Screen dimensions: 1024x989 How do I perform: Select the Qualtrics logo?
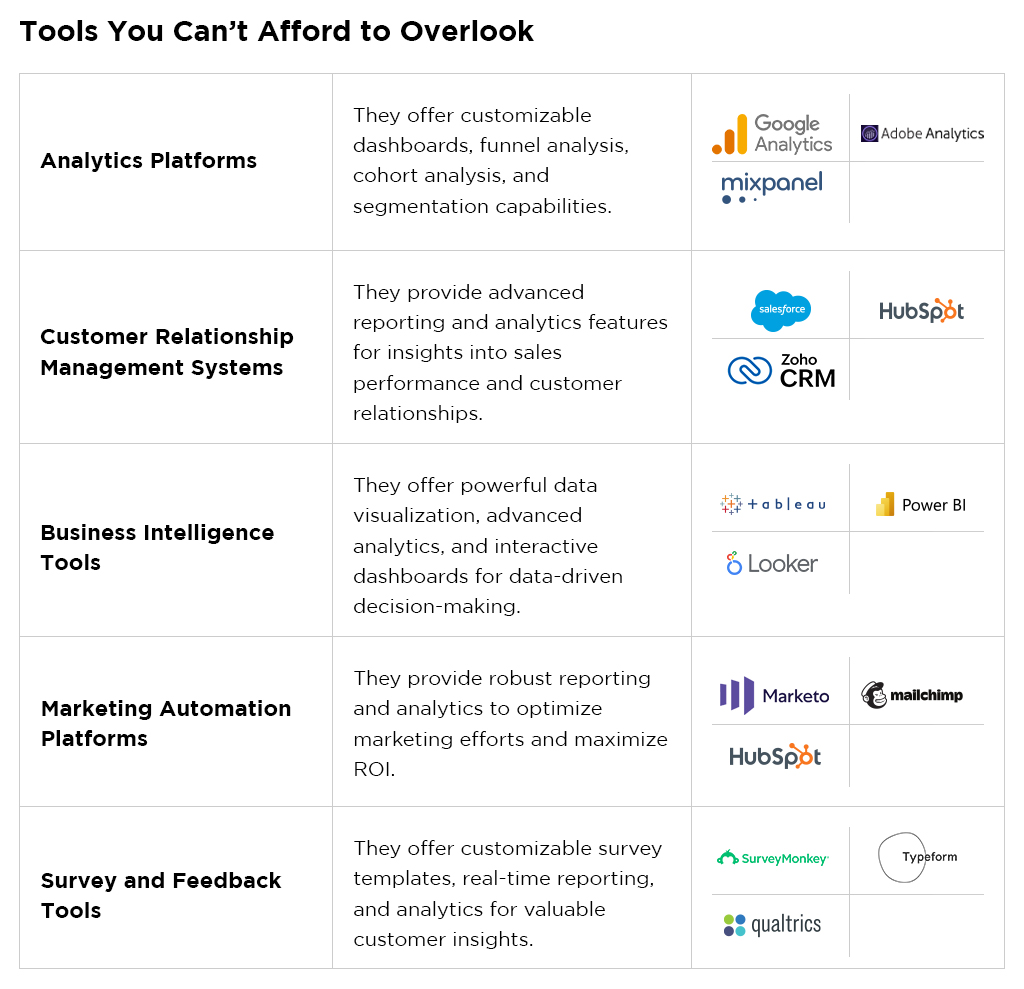[x=772, y=925]
